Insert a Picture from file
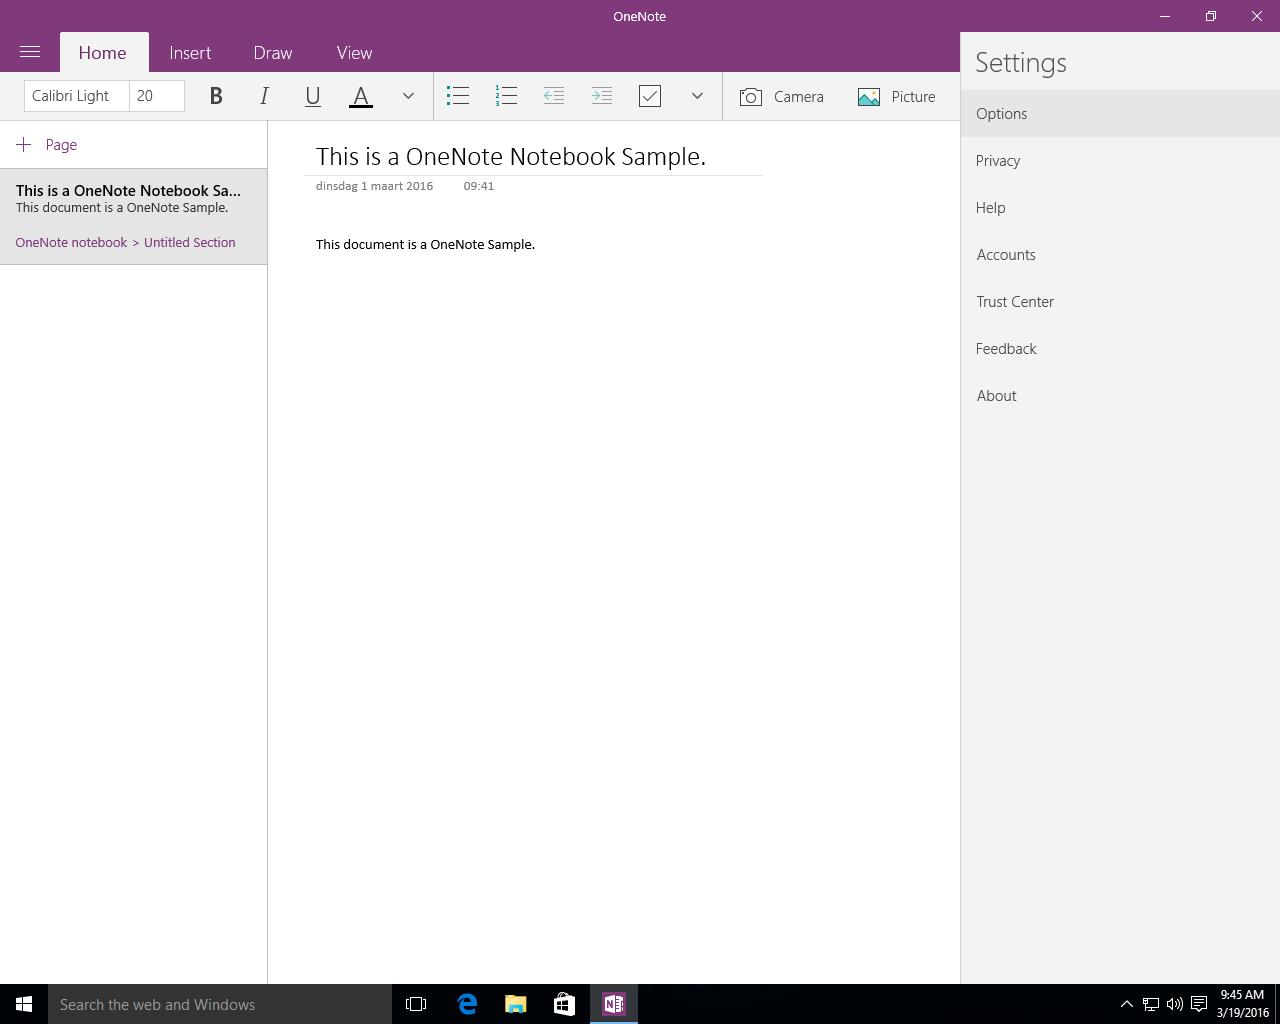Screen dimensions: 1280x1024 click(897, 96)
